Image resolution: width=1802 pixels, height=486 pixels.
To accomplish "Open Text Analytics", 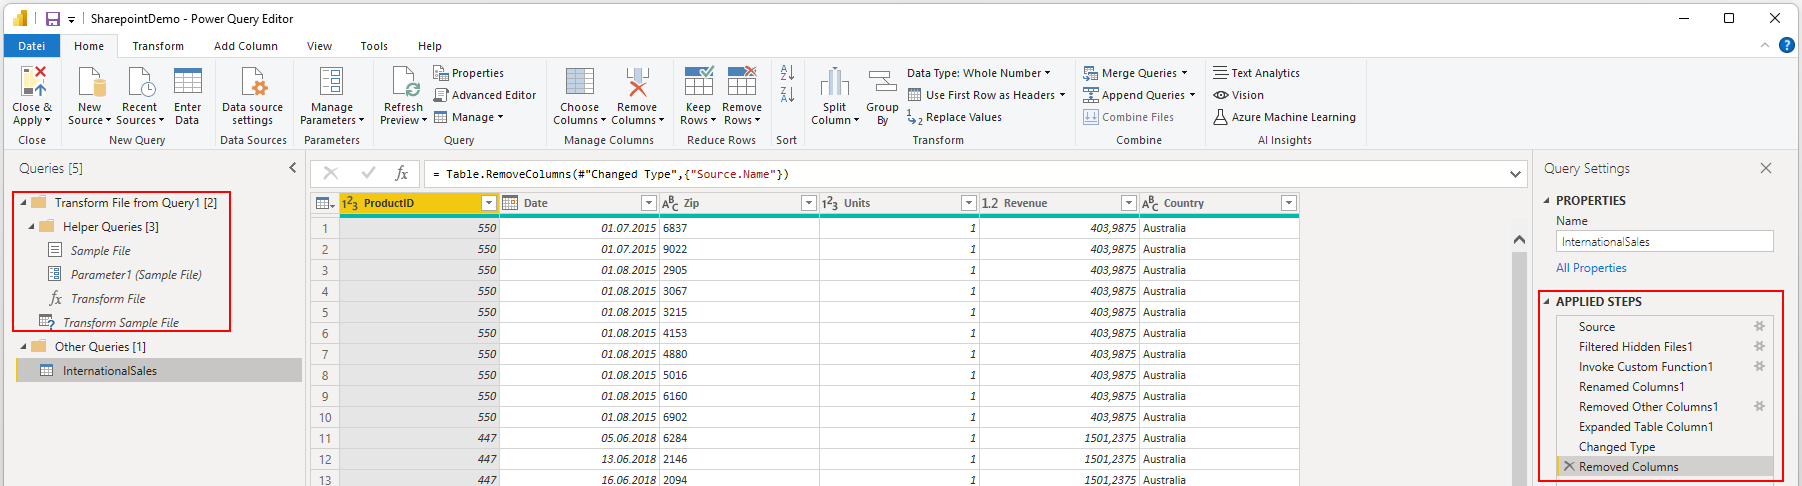I will click(x=1256, y=73).
